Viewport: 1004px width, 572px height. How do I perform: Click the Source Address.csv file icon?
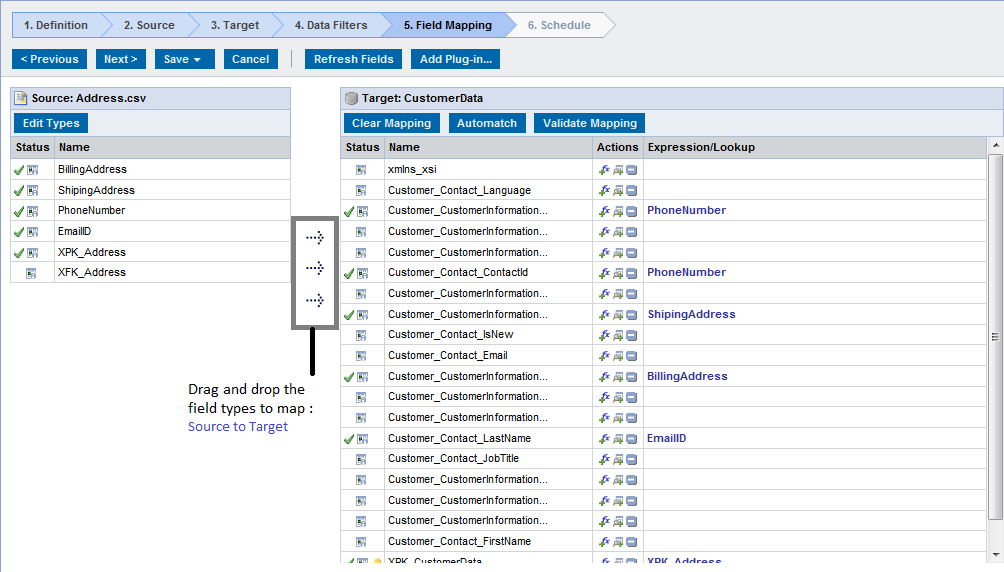pyautogui.click(x=21, y=98)
